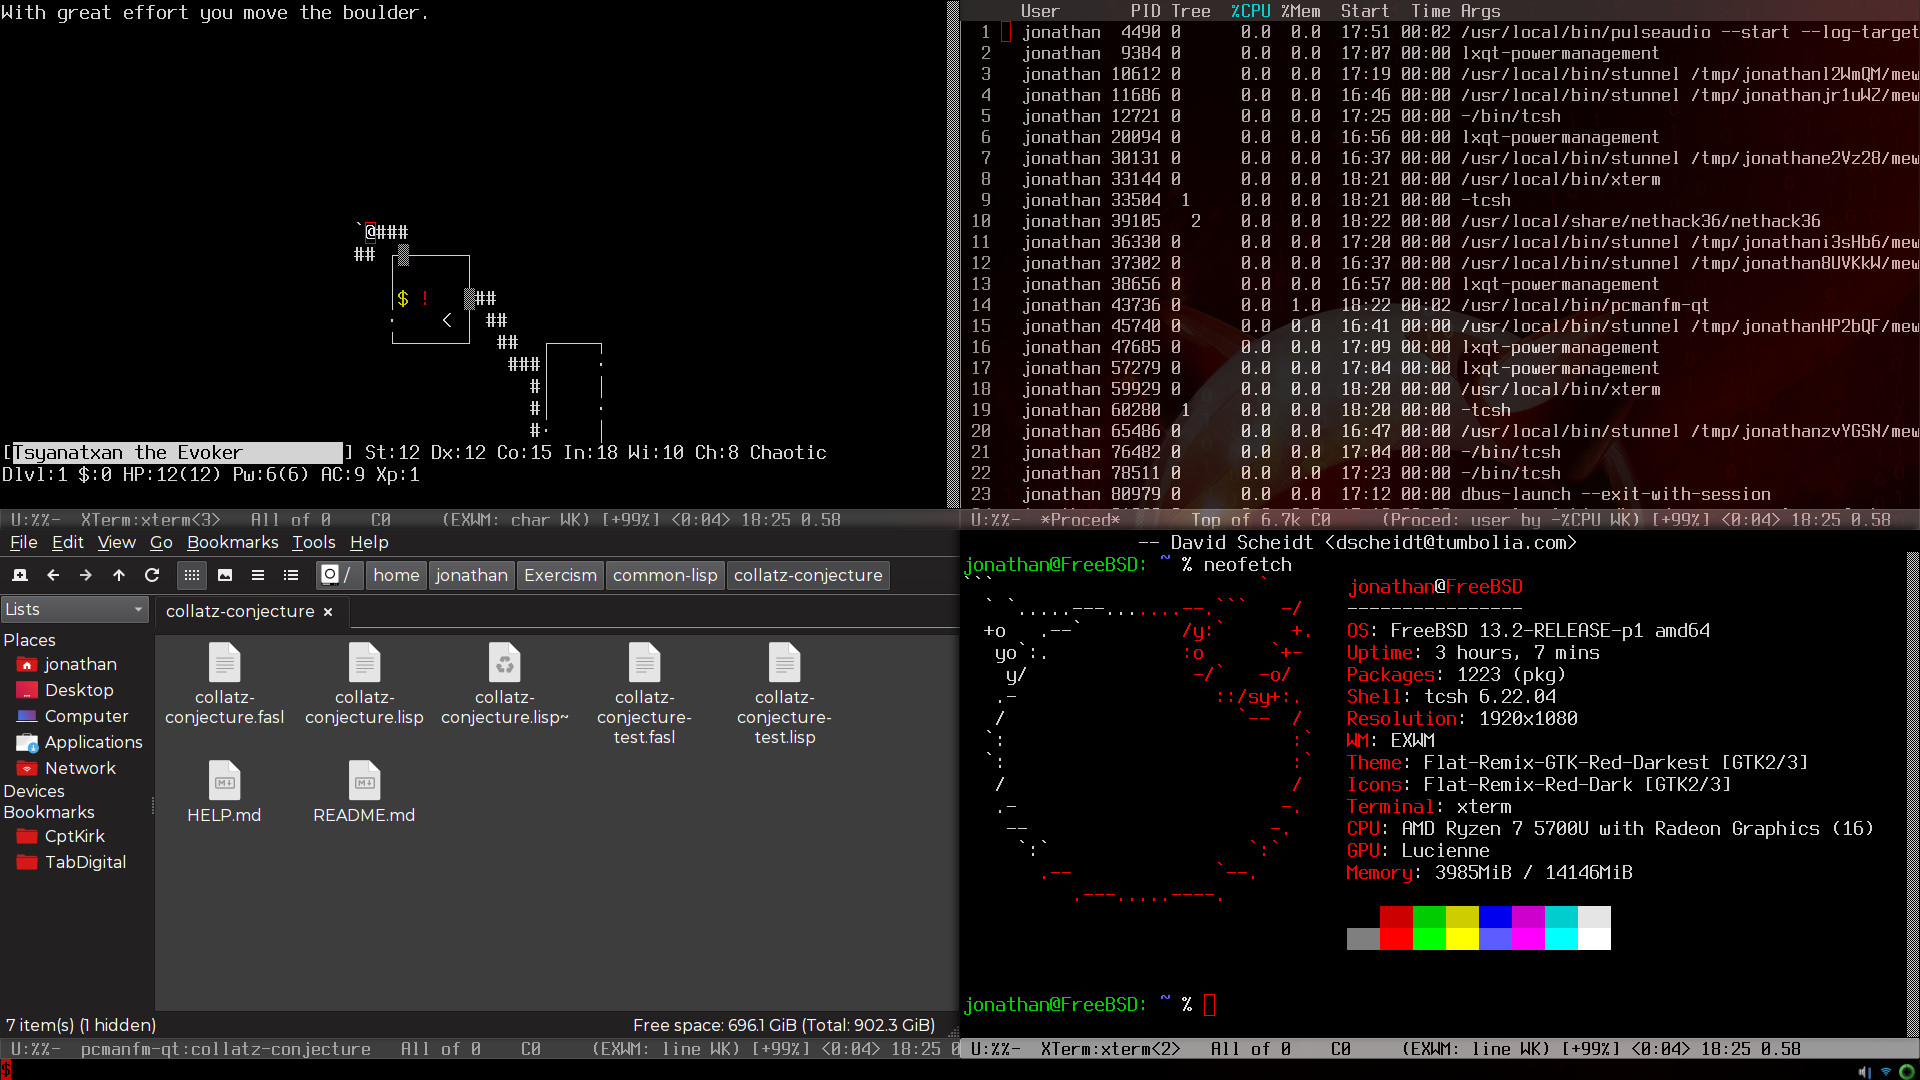This screenshot has height=1080, width=1920.
Task: Click the 'home' breadcrumb button
Action: click(396, 575)
